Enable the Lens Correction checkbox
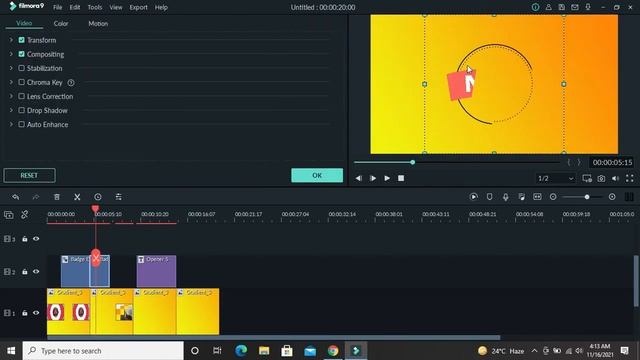Image resolution: width=640 pixels, height=360 pixels. tap(22, 96)
